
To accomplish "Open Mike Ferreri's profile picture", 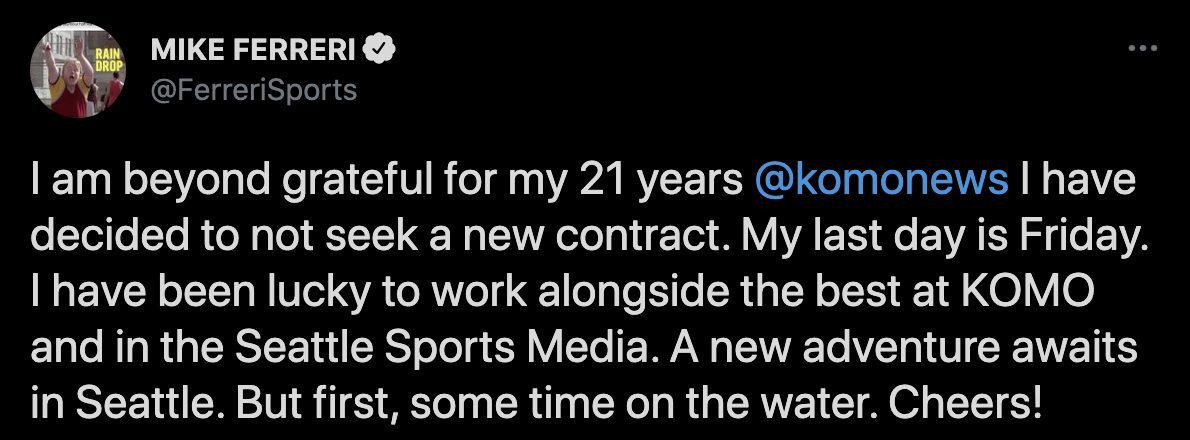I will click(77, 70).
